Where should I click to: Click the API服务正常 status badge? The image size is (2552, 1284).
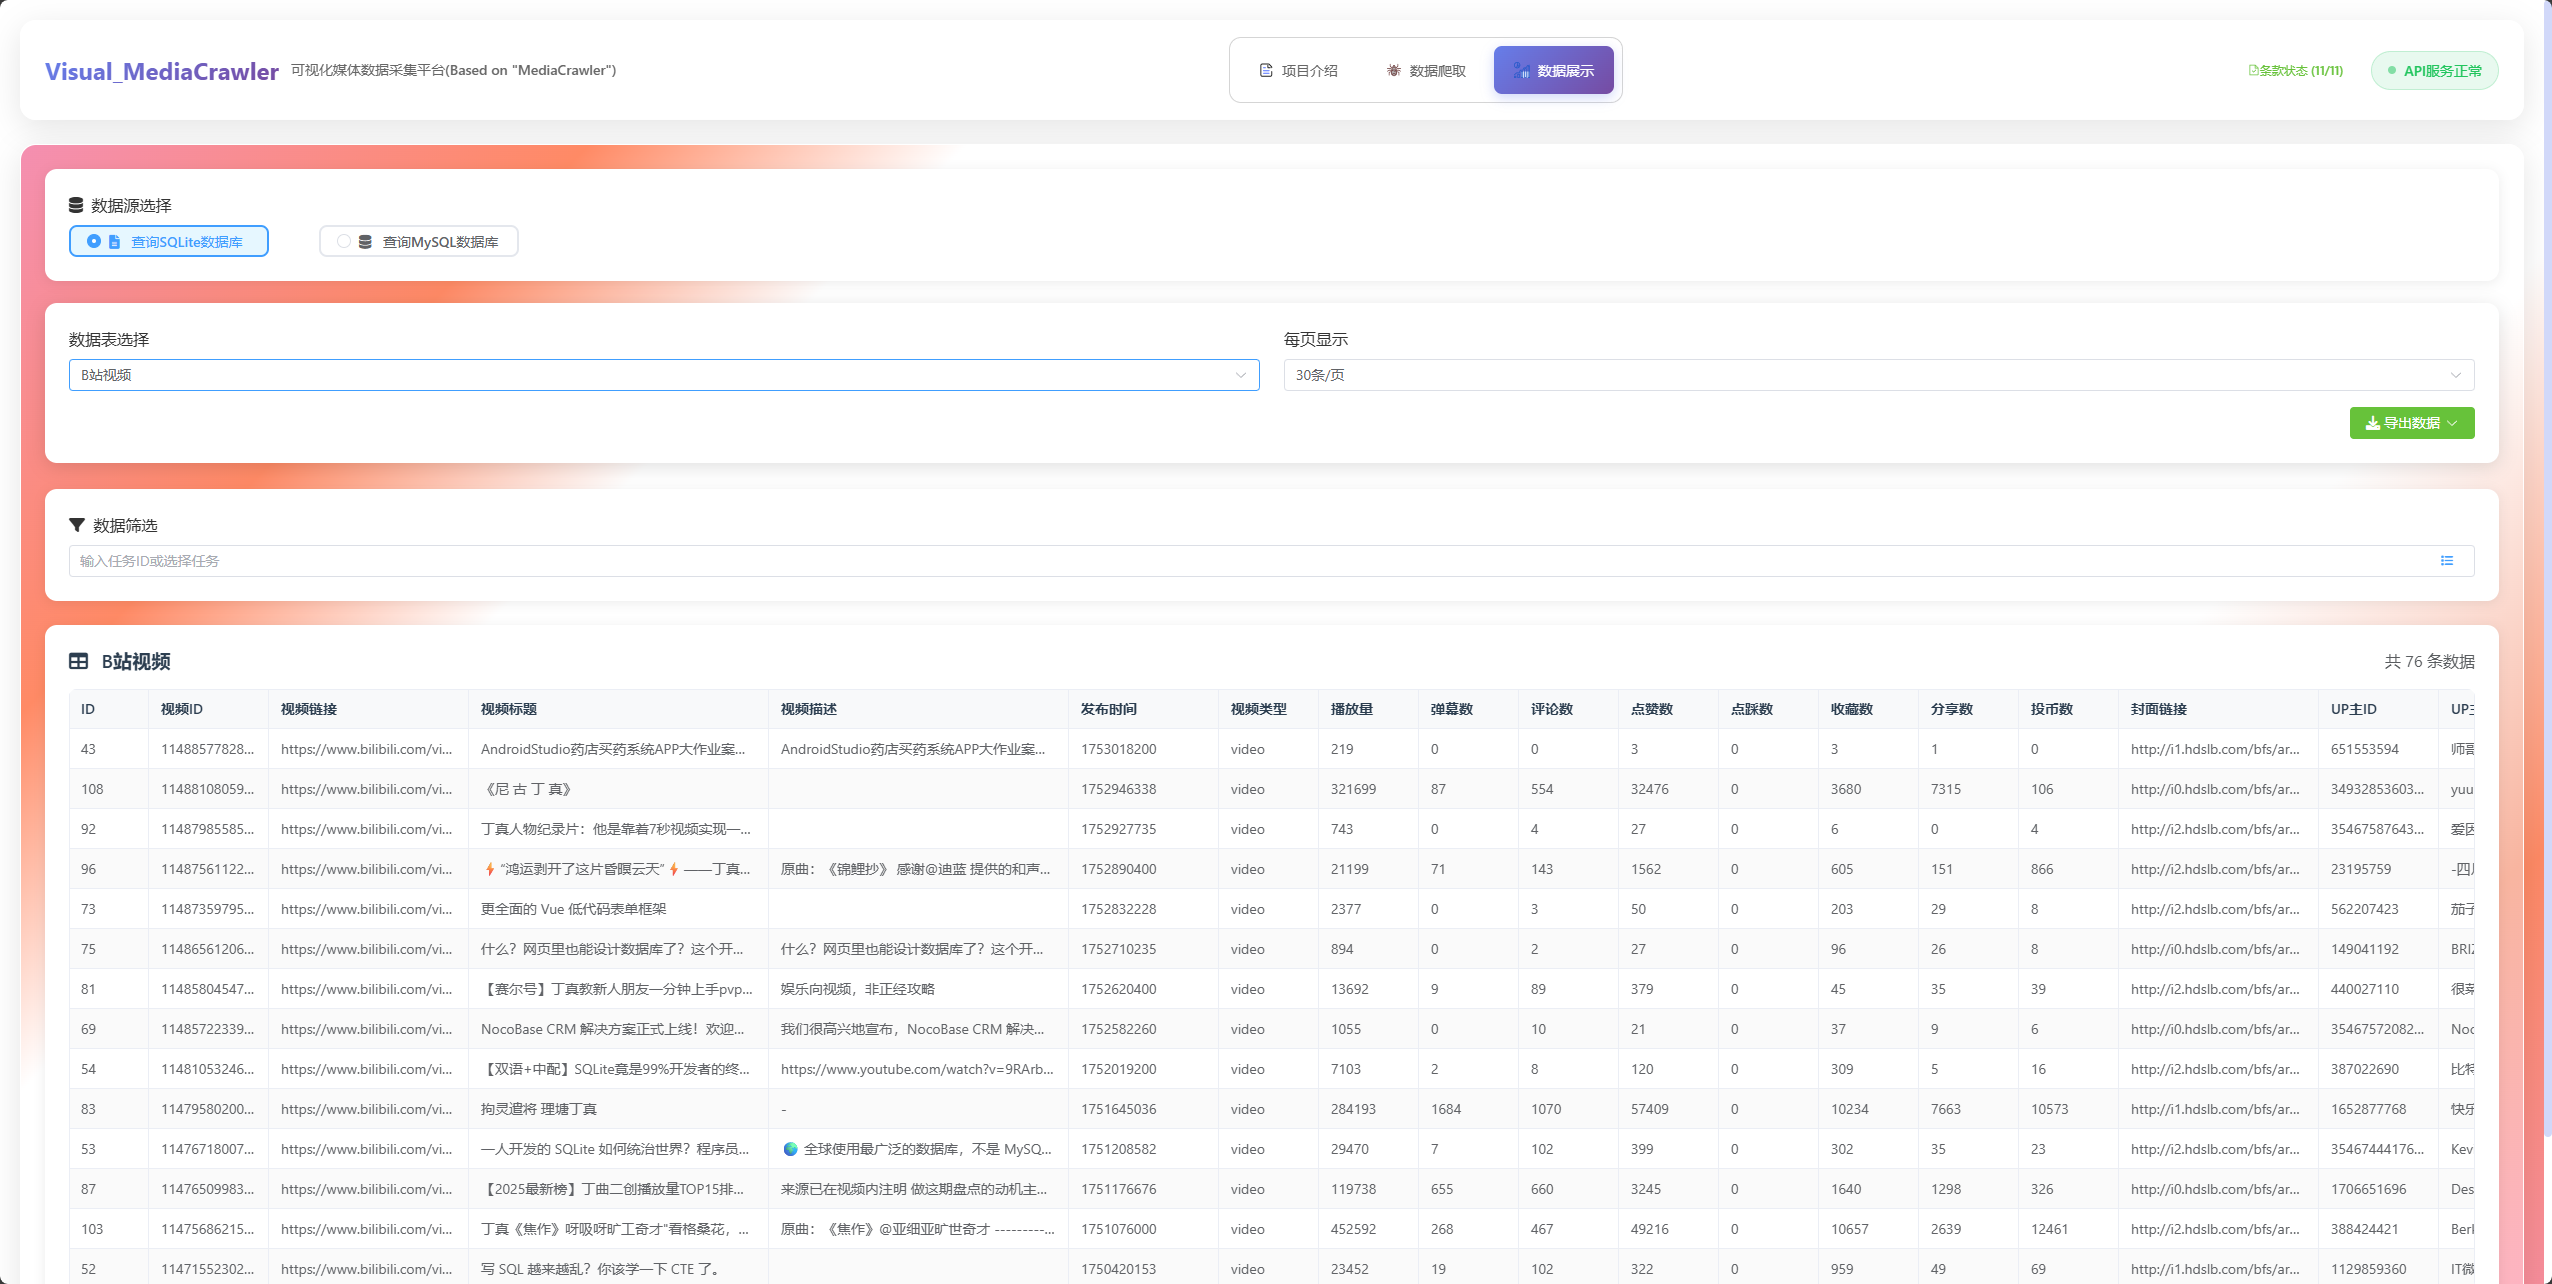2434,71
